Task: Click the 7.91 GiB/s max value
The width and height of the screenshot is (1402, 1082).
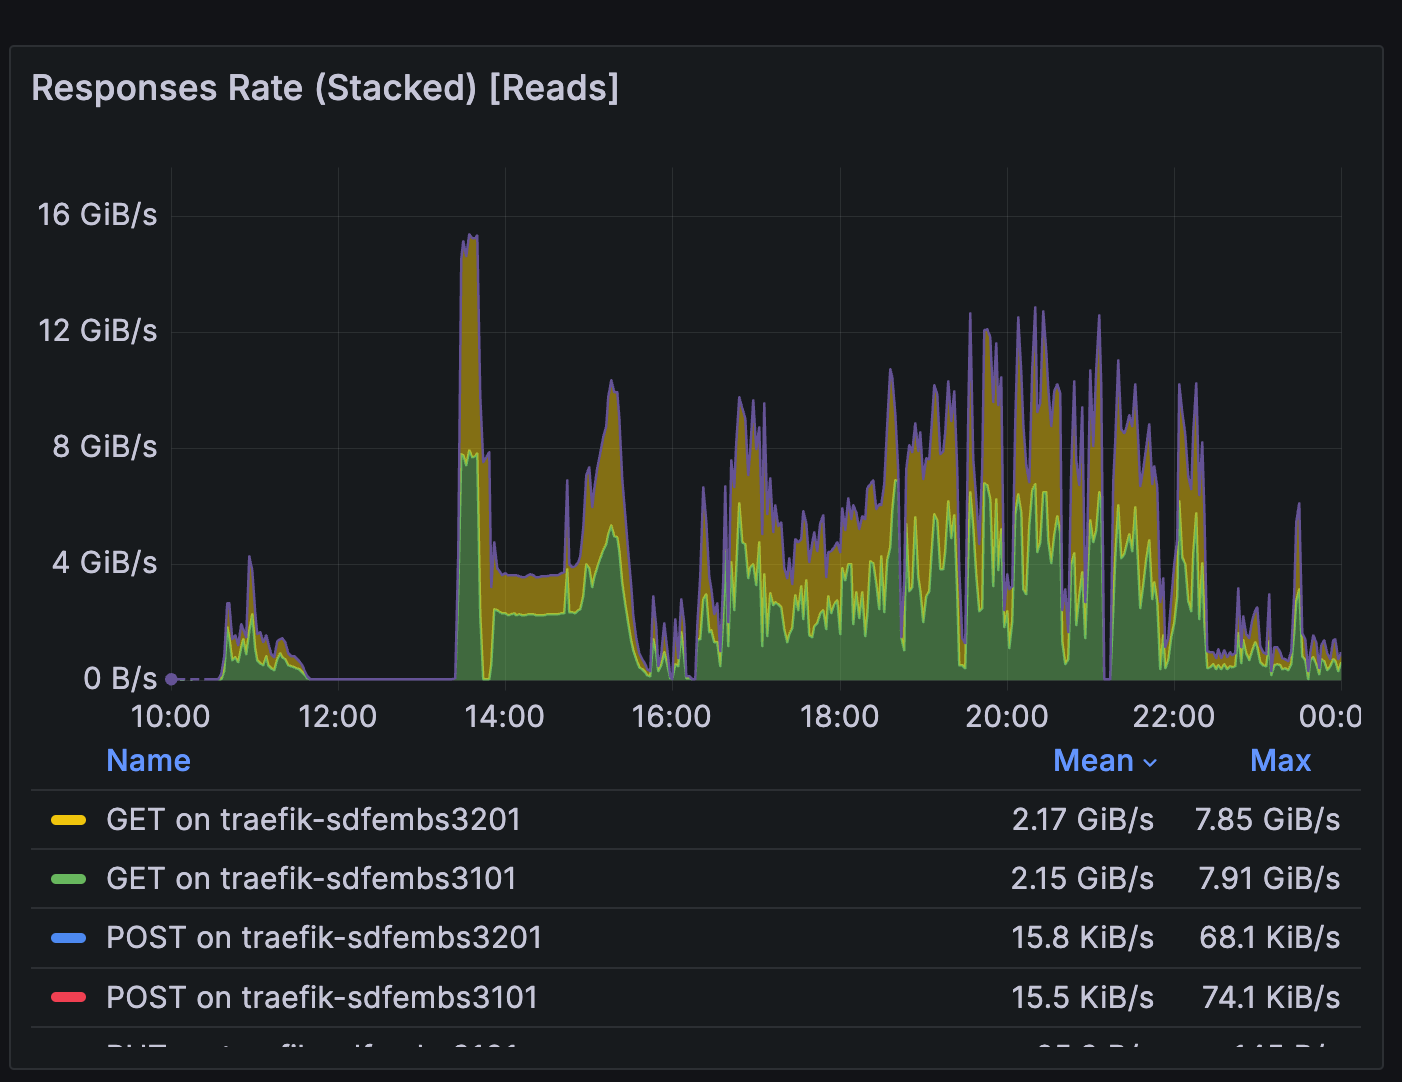Action: coord(1269,879)
